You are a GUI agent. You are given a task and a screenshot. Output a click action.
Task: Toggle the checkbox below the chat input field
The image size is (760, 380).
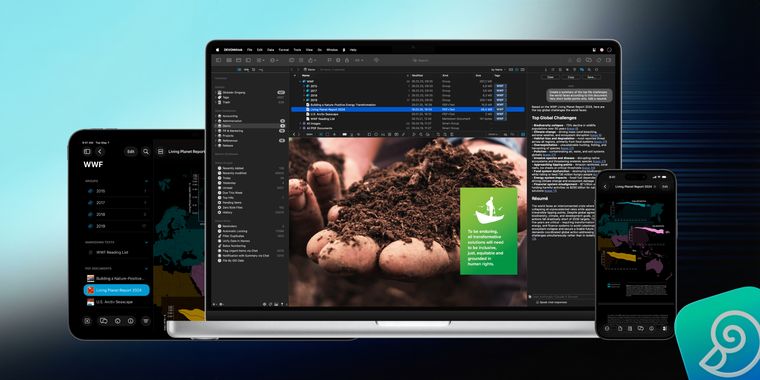point(538,302)
